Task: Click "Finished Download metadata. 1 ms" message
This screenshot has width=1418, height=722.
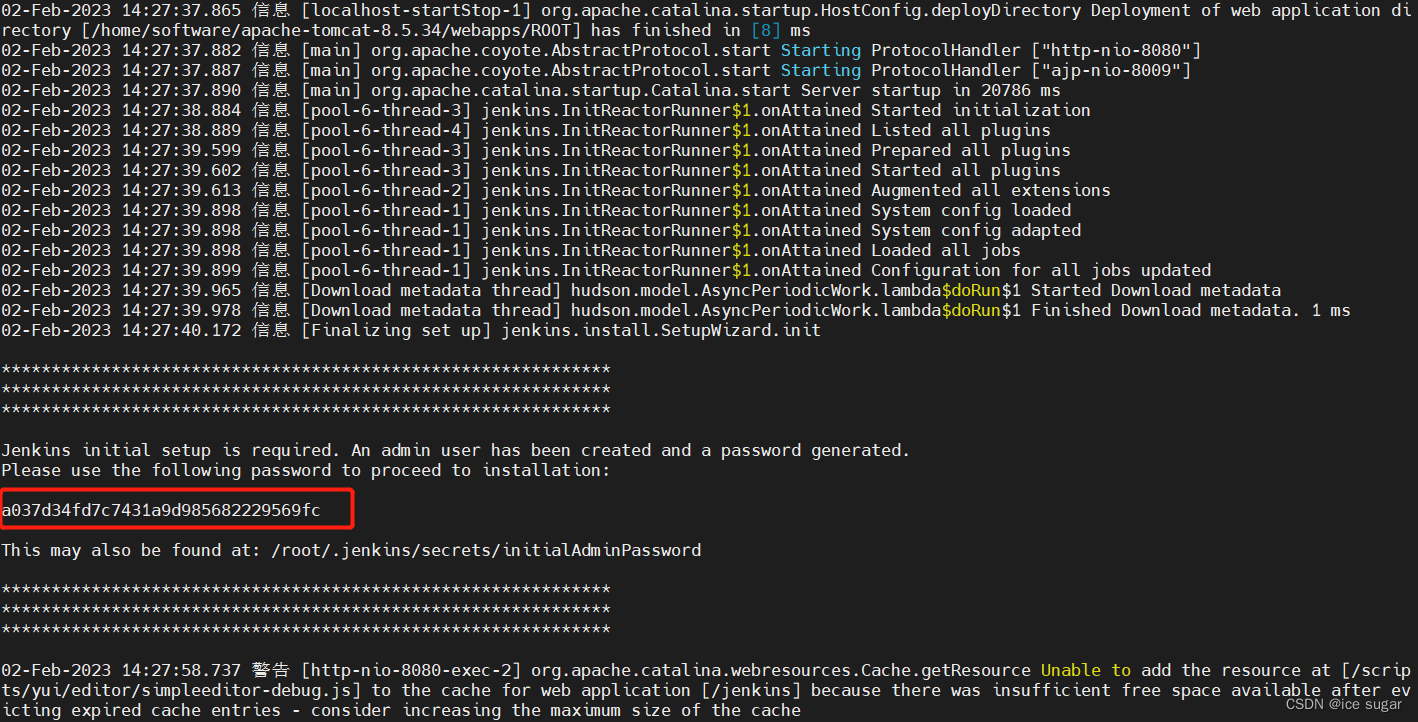Action: point(1191,310)
